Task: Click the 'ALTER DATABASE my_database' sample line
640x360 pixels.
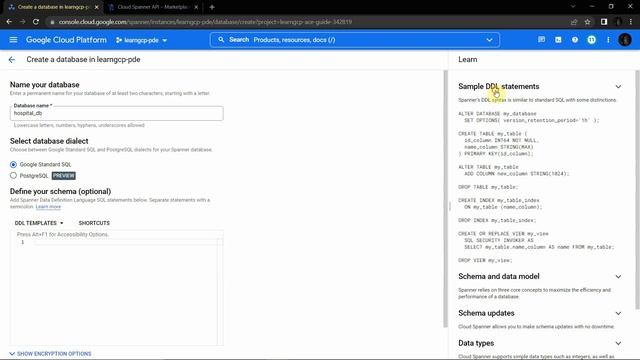Action: 497,114
